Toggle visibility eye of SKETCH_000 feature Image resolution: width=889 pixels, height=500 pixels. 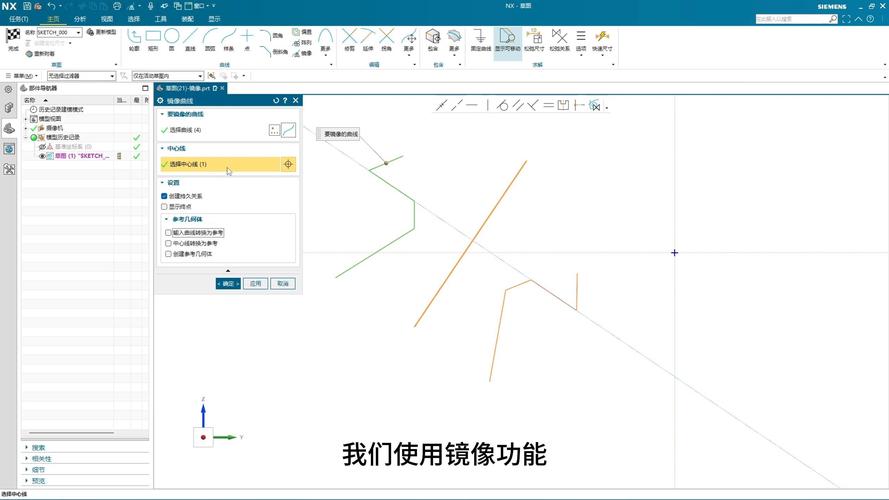[41, 156]
